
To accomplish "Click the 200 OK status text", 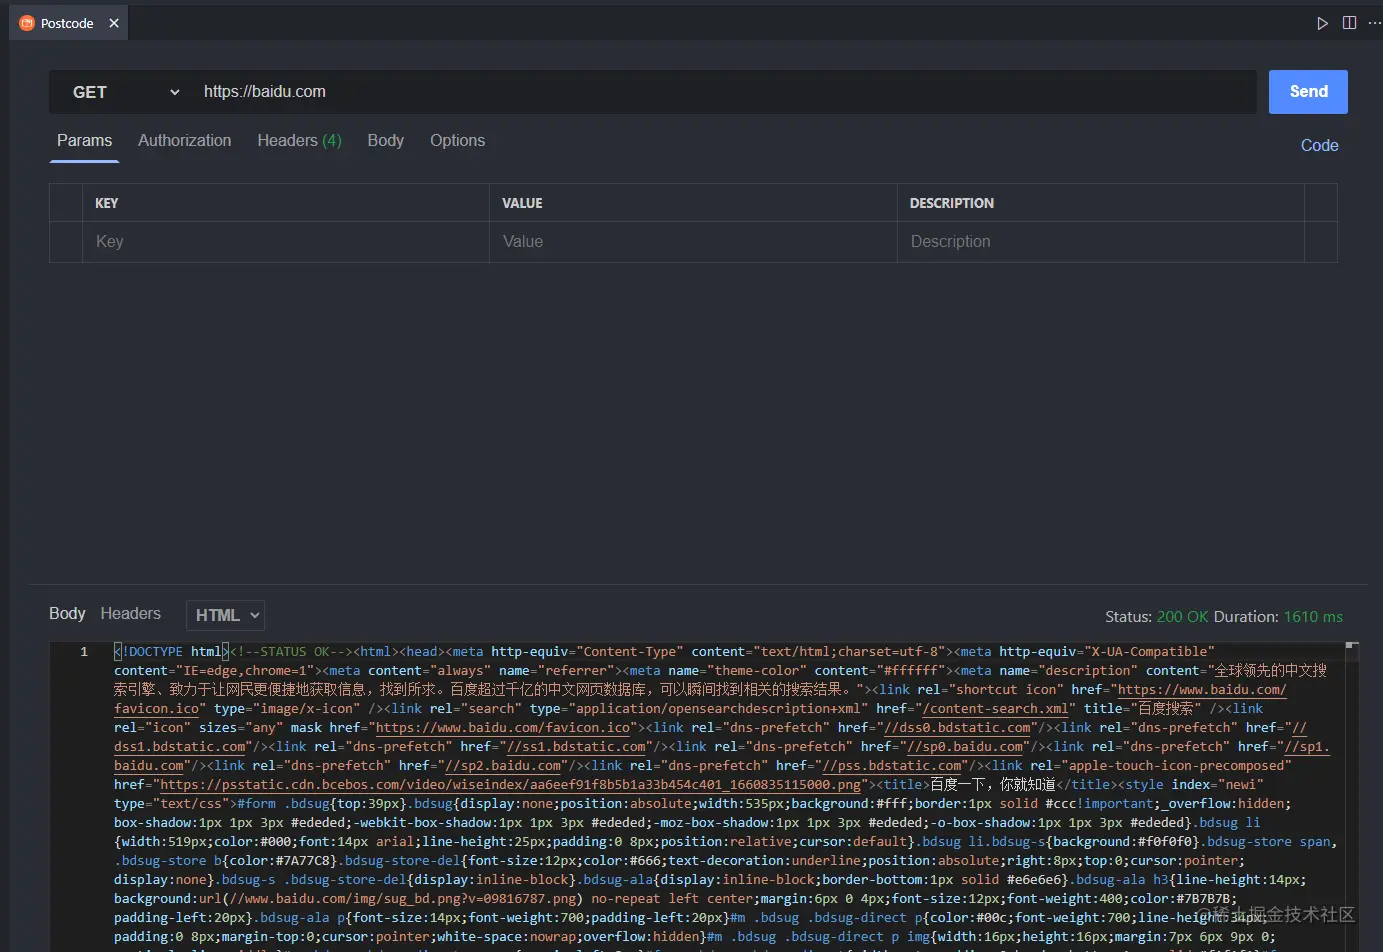I will pos(1182,617).
